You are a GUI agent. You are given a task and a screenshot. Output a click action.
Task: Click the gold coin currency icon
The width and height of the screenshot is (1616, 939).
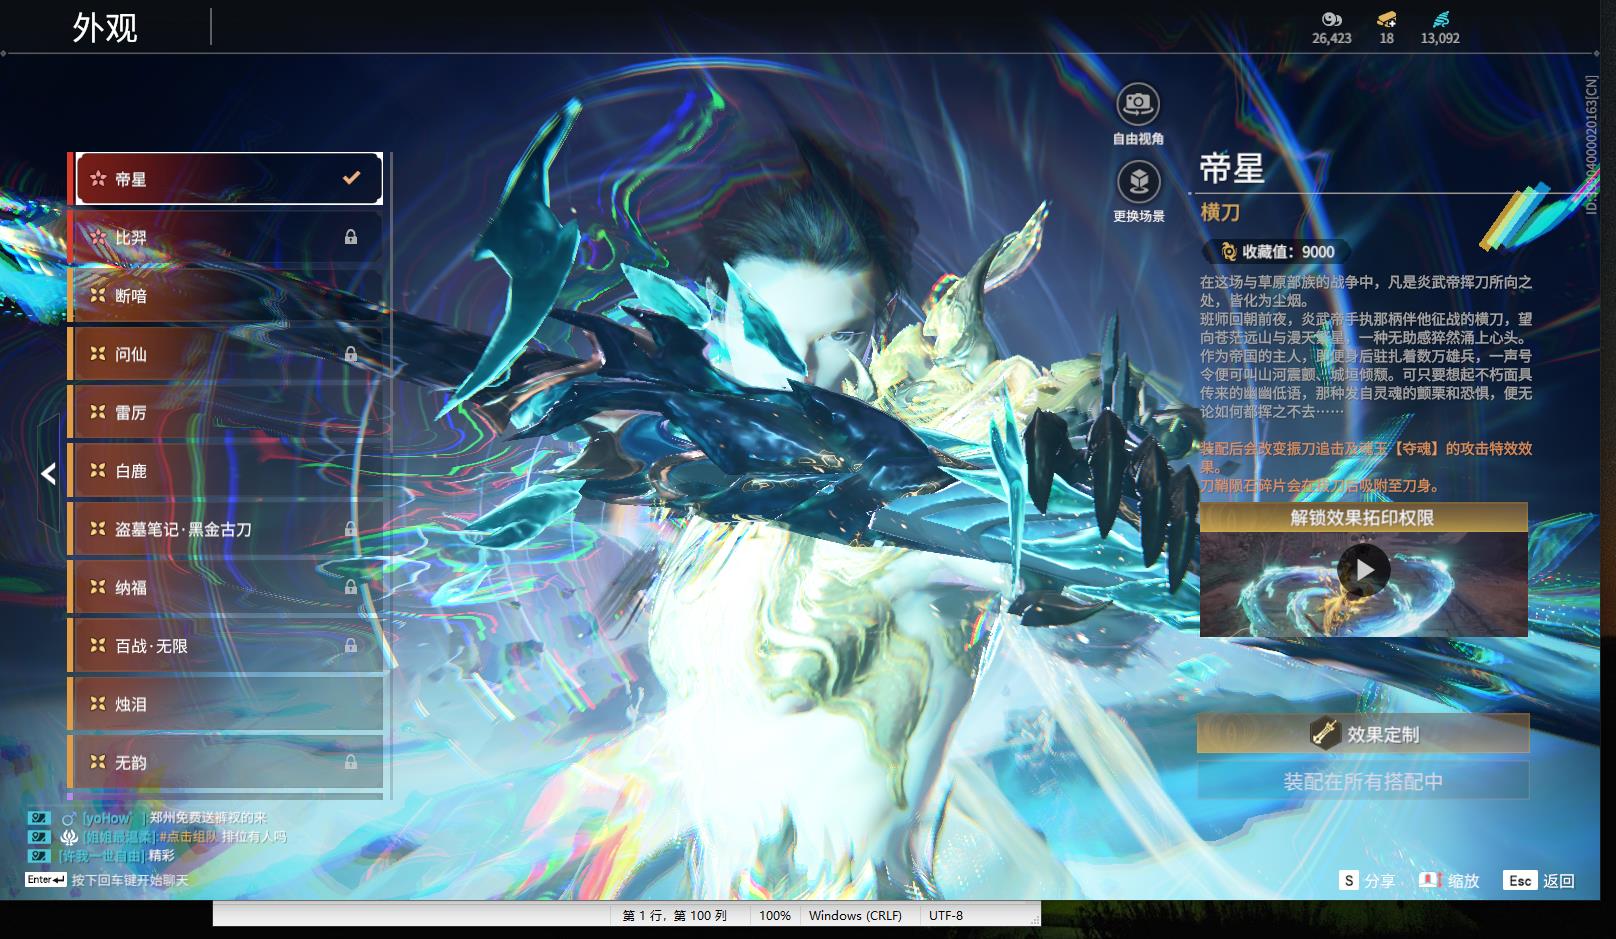(1331, 19)
